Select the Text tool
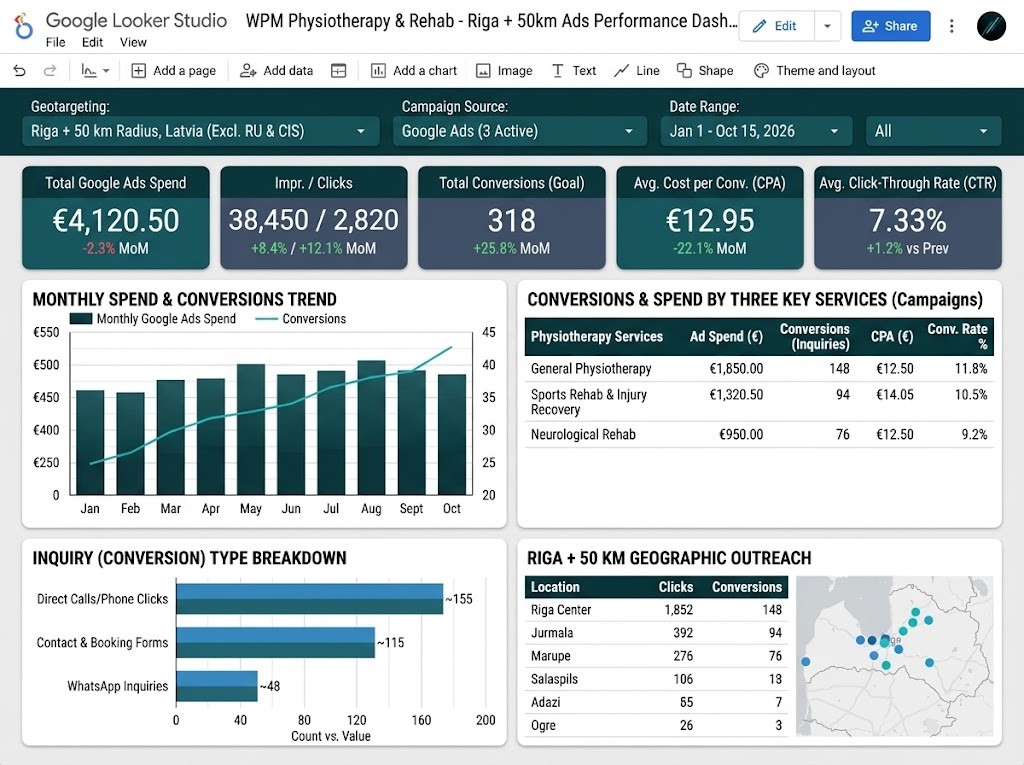Screen dimensions: 1024x765 [x=574, y=71]
